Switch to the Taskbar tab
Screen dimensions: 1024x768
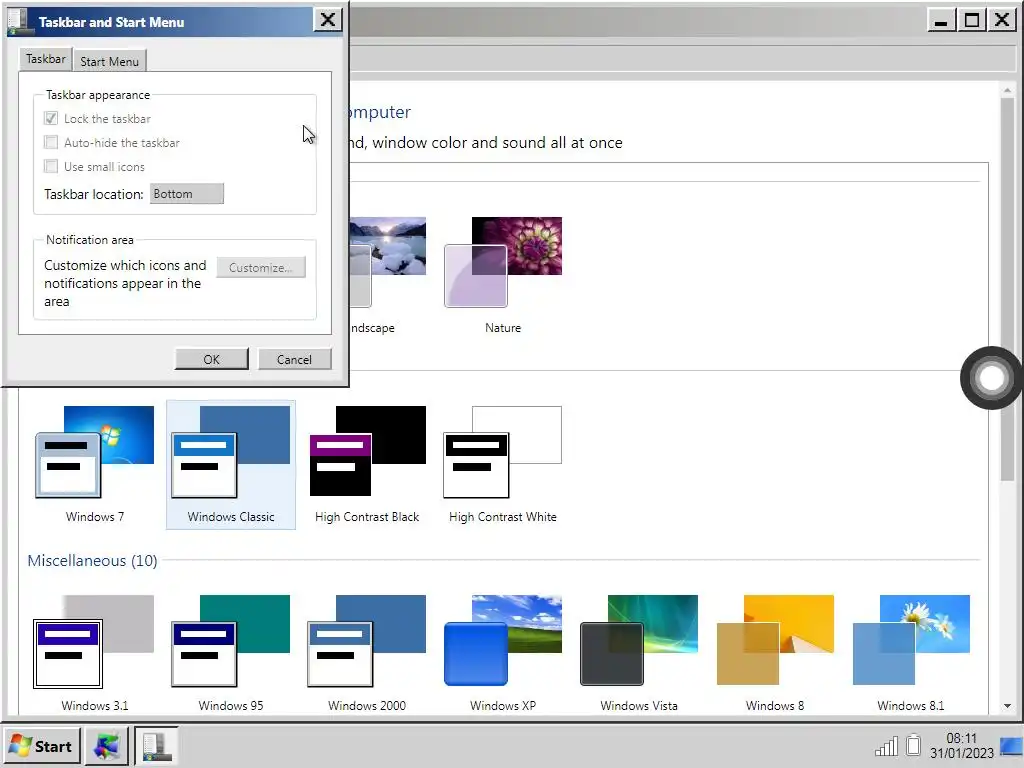46,59
